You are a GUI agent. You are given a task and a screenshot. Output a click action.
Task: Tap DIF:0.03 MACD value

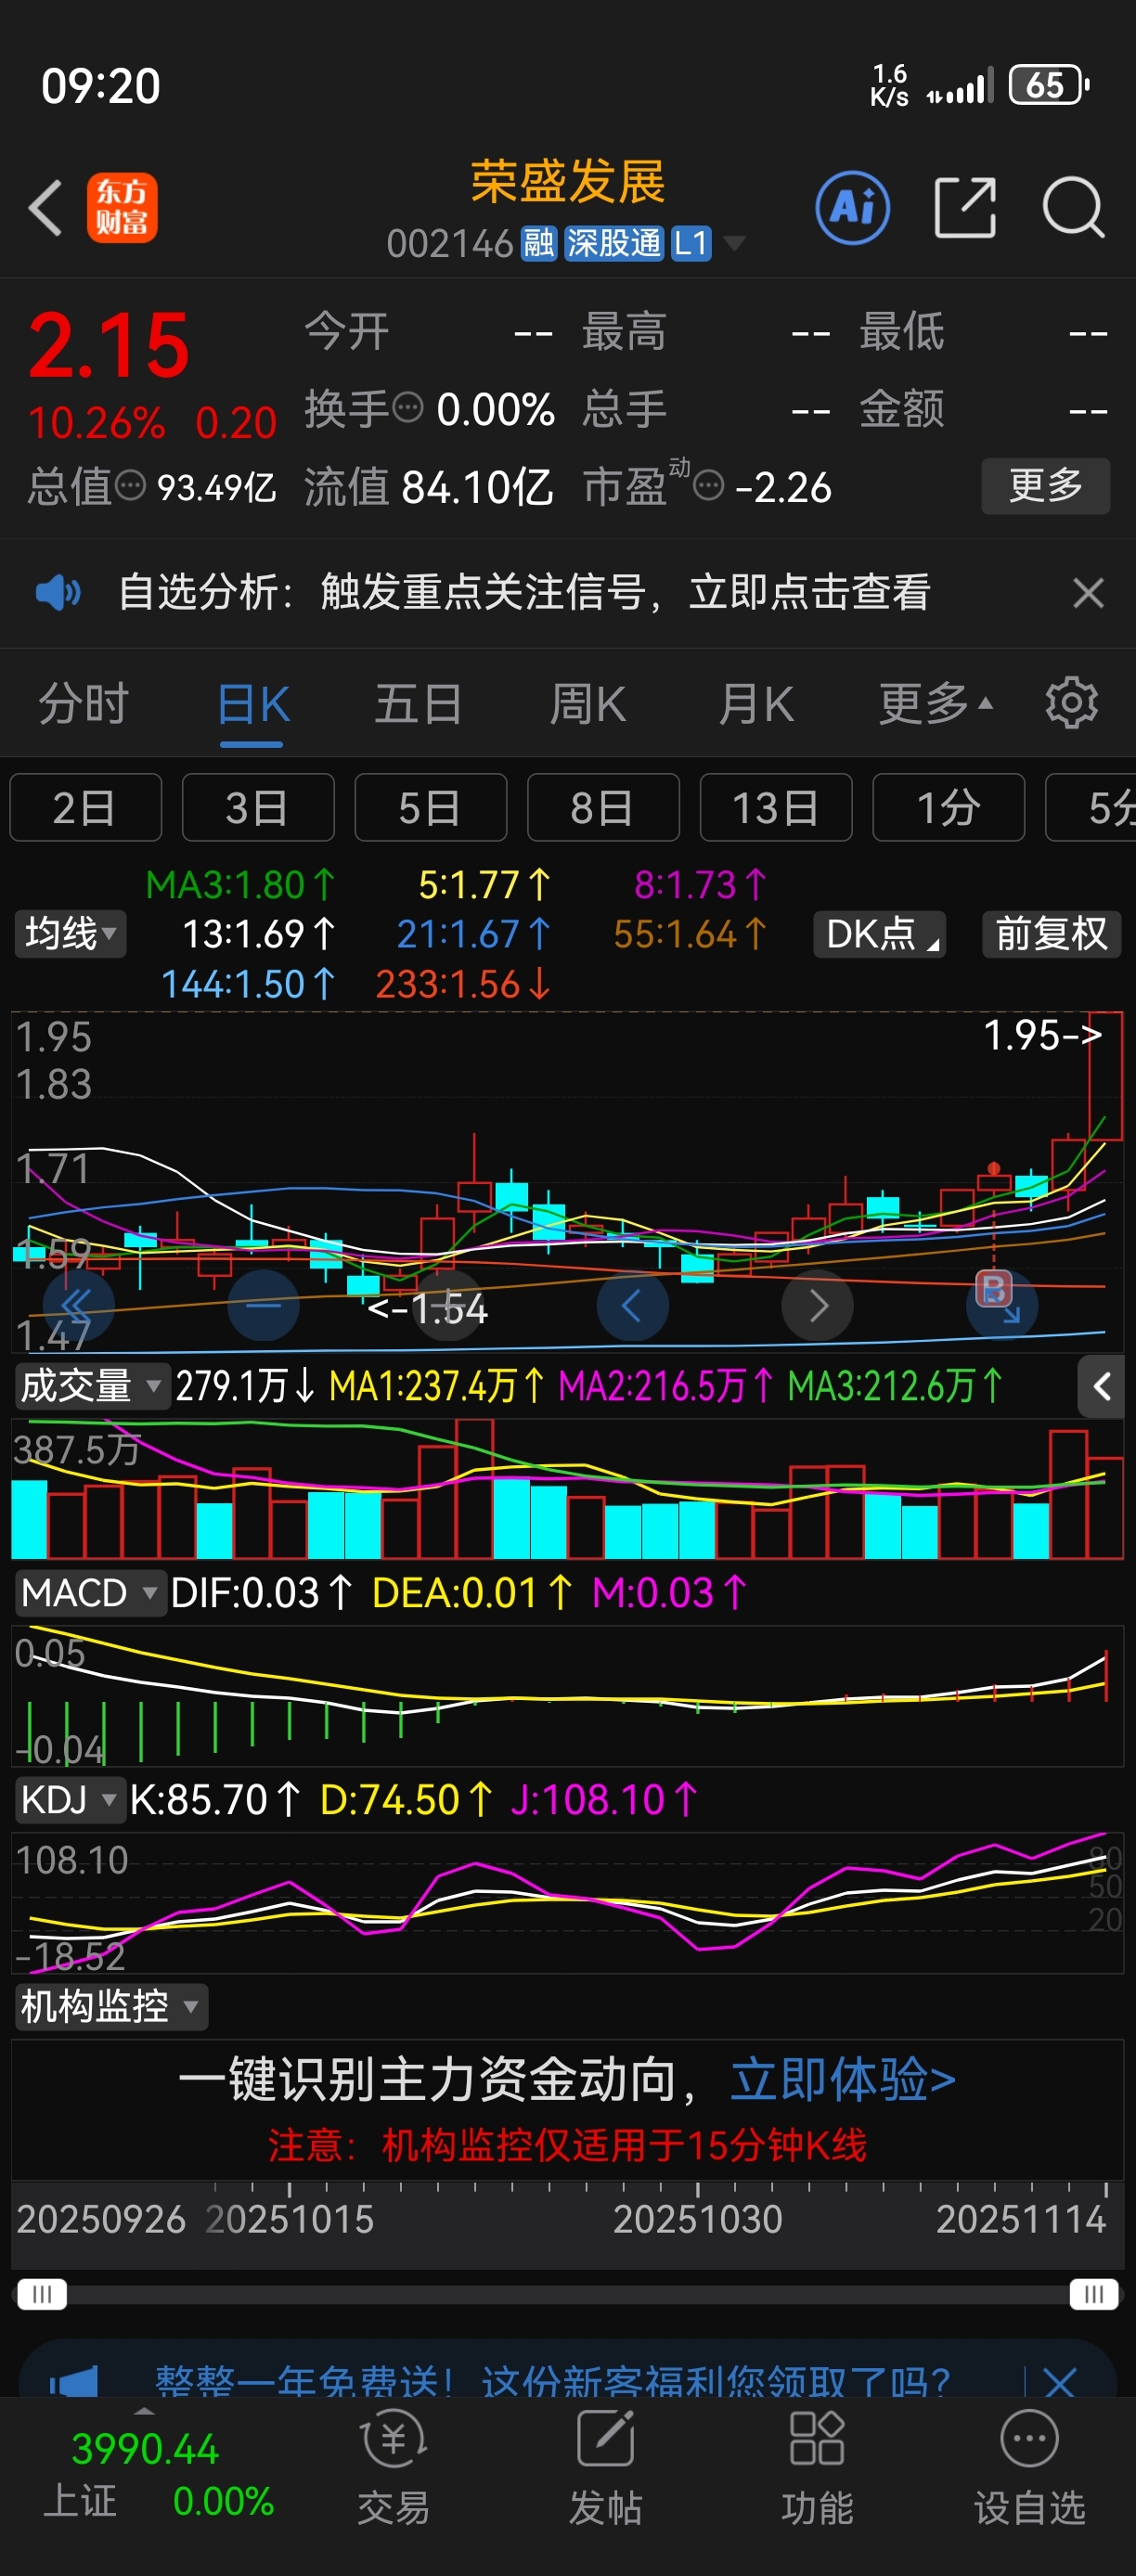262,1593
